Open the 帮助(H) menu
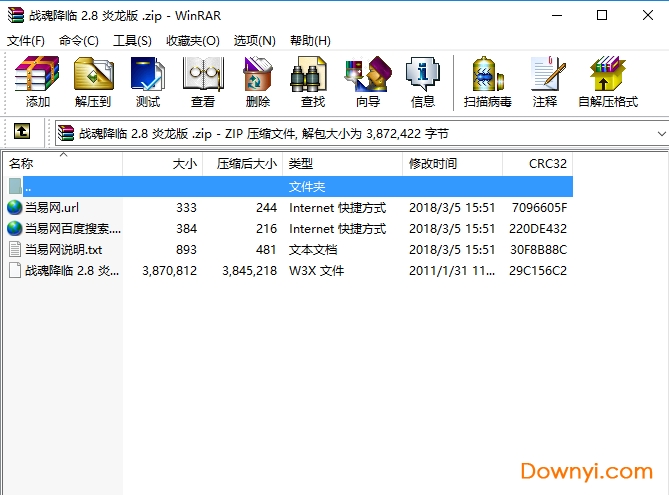 coord(310,41)
